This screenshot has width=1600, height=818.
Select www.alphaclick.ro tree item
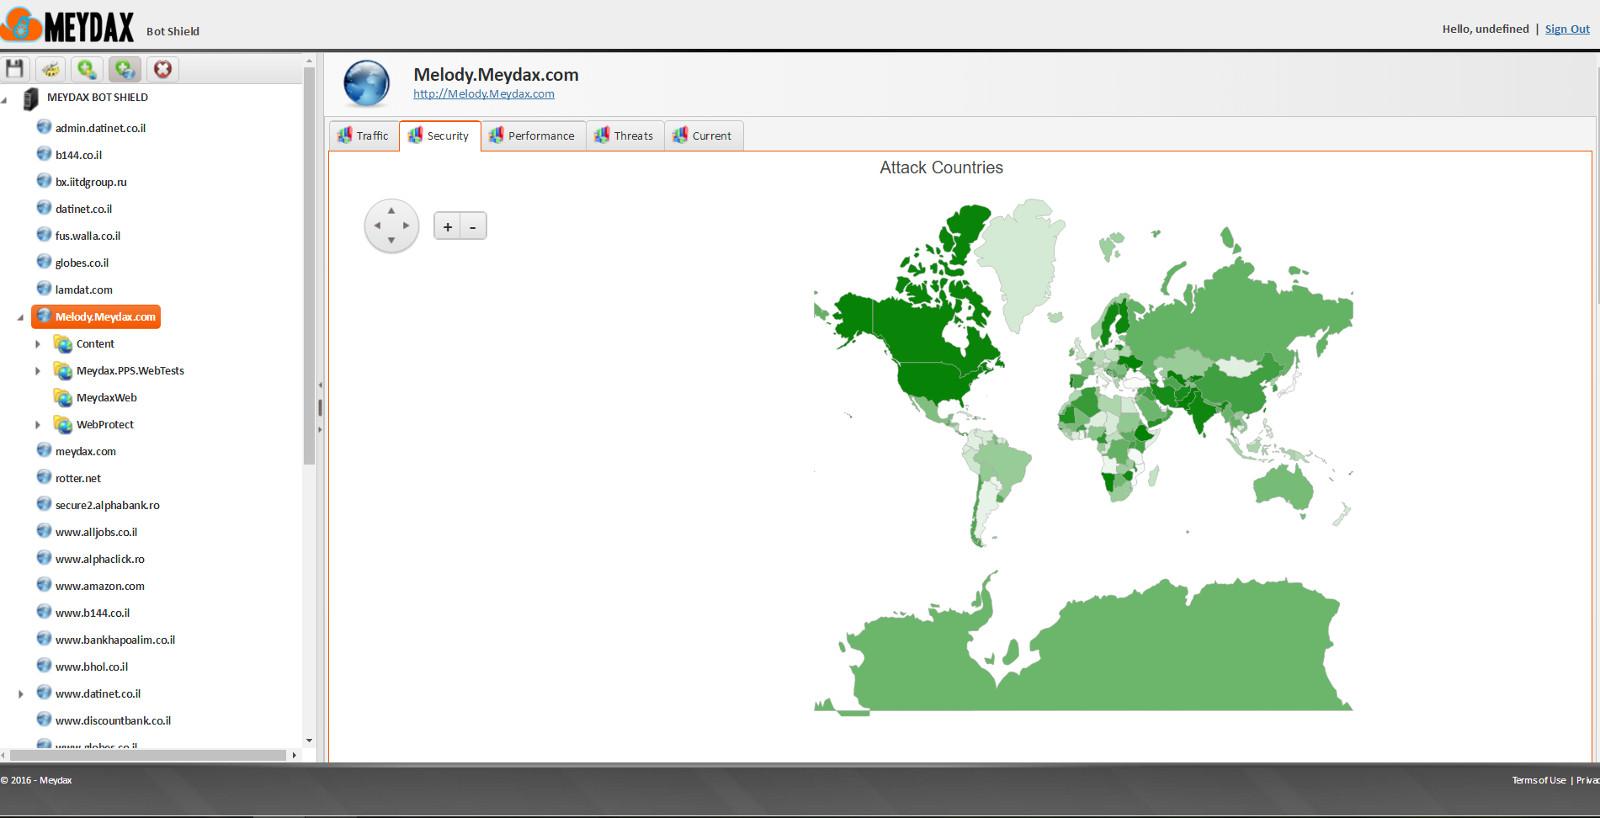click(100, 559)
